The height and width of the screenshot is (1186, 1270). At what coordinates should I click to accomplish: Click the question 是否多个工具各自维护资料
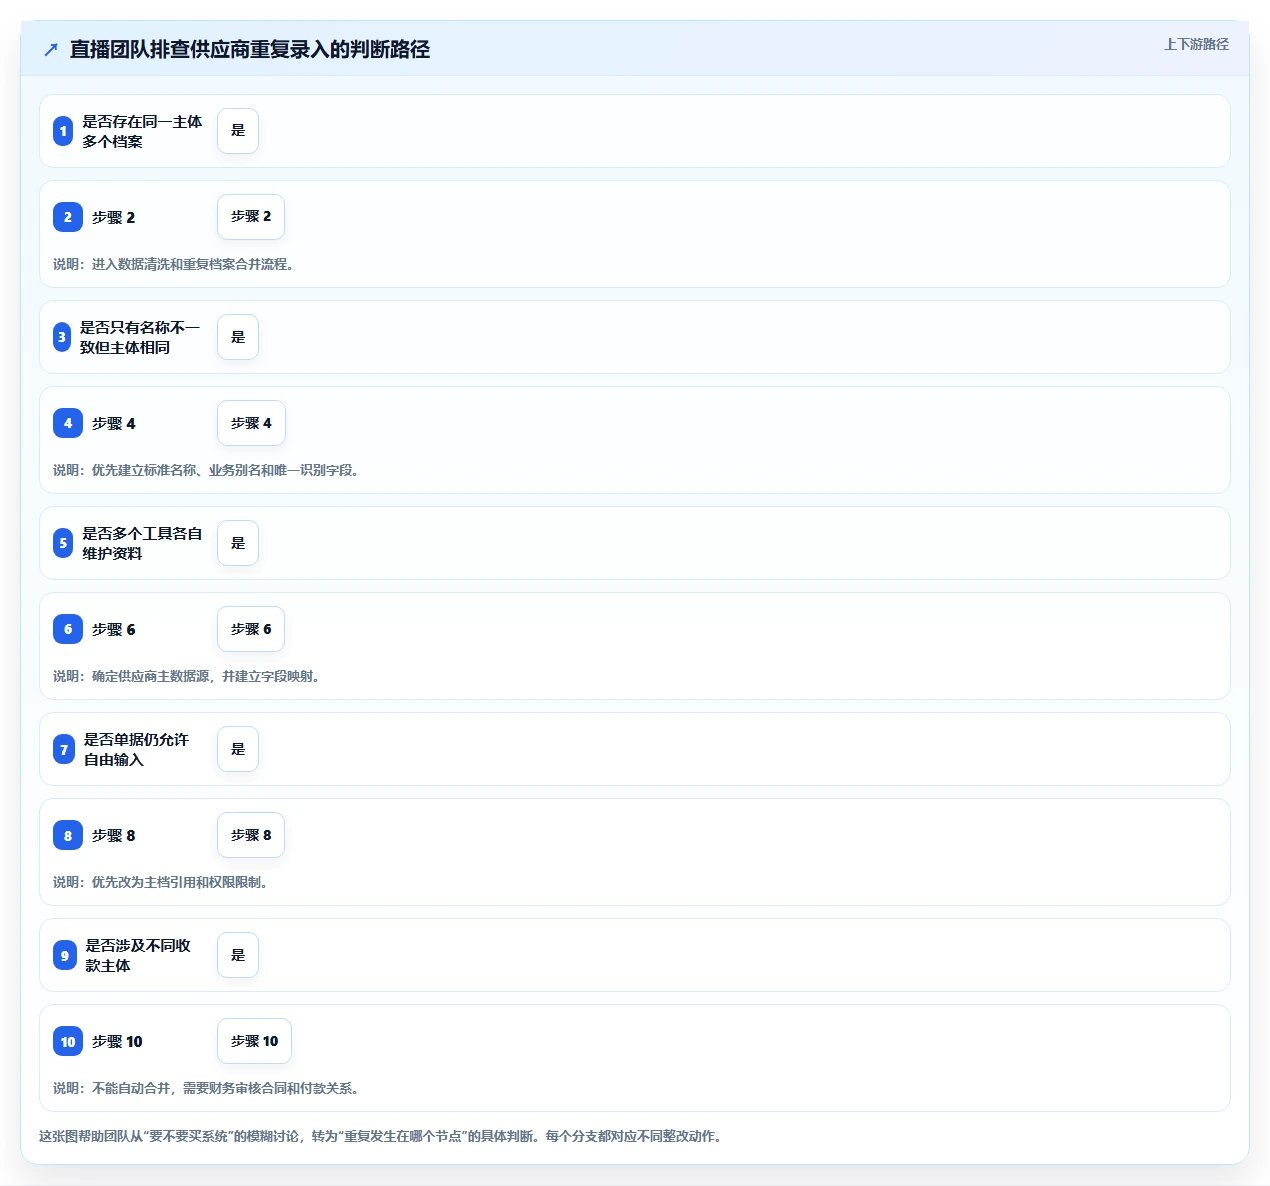[142, 543]
